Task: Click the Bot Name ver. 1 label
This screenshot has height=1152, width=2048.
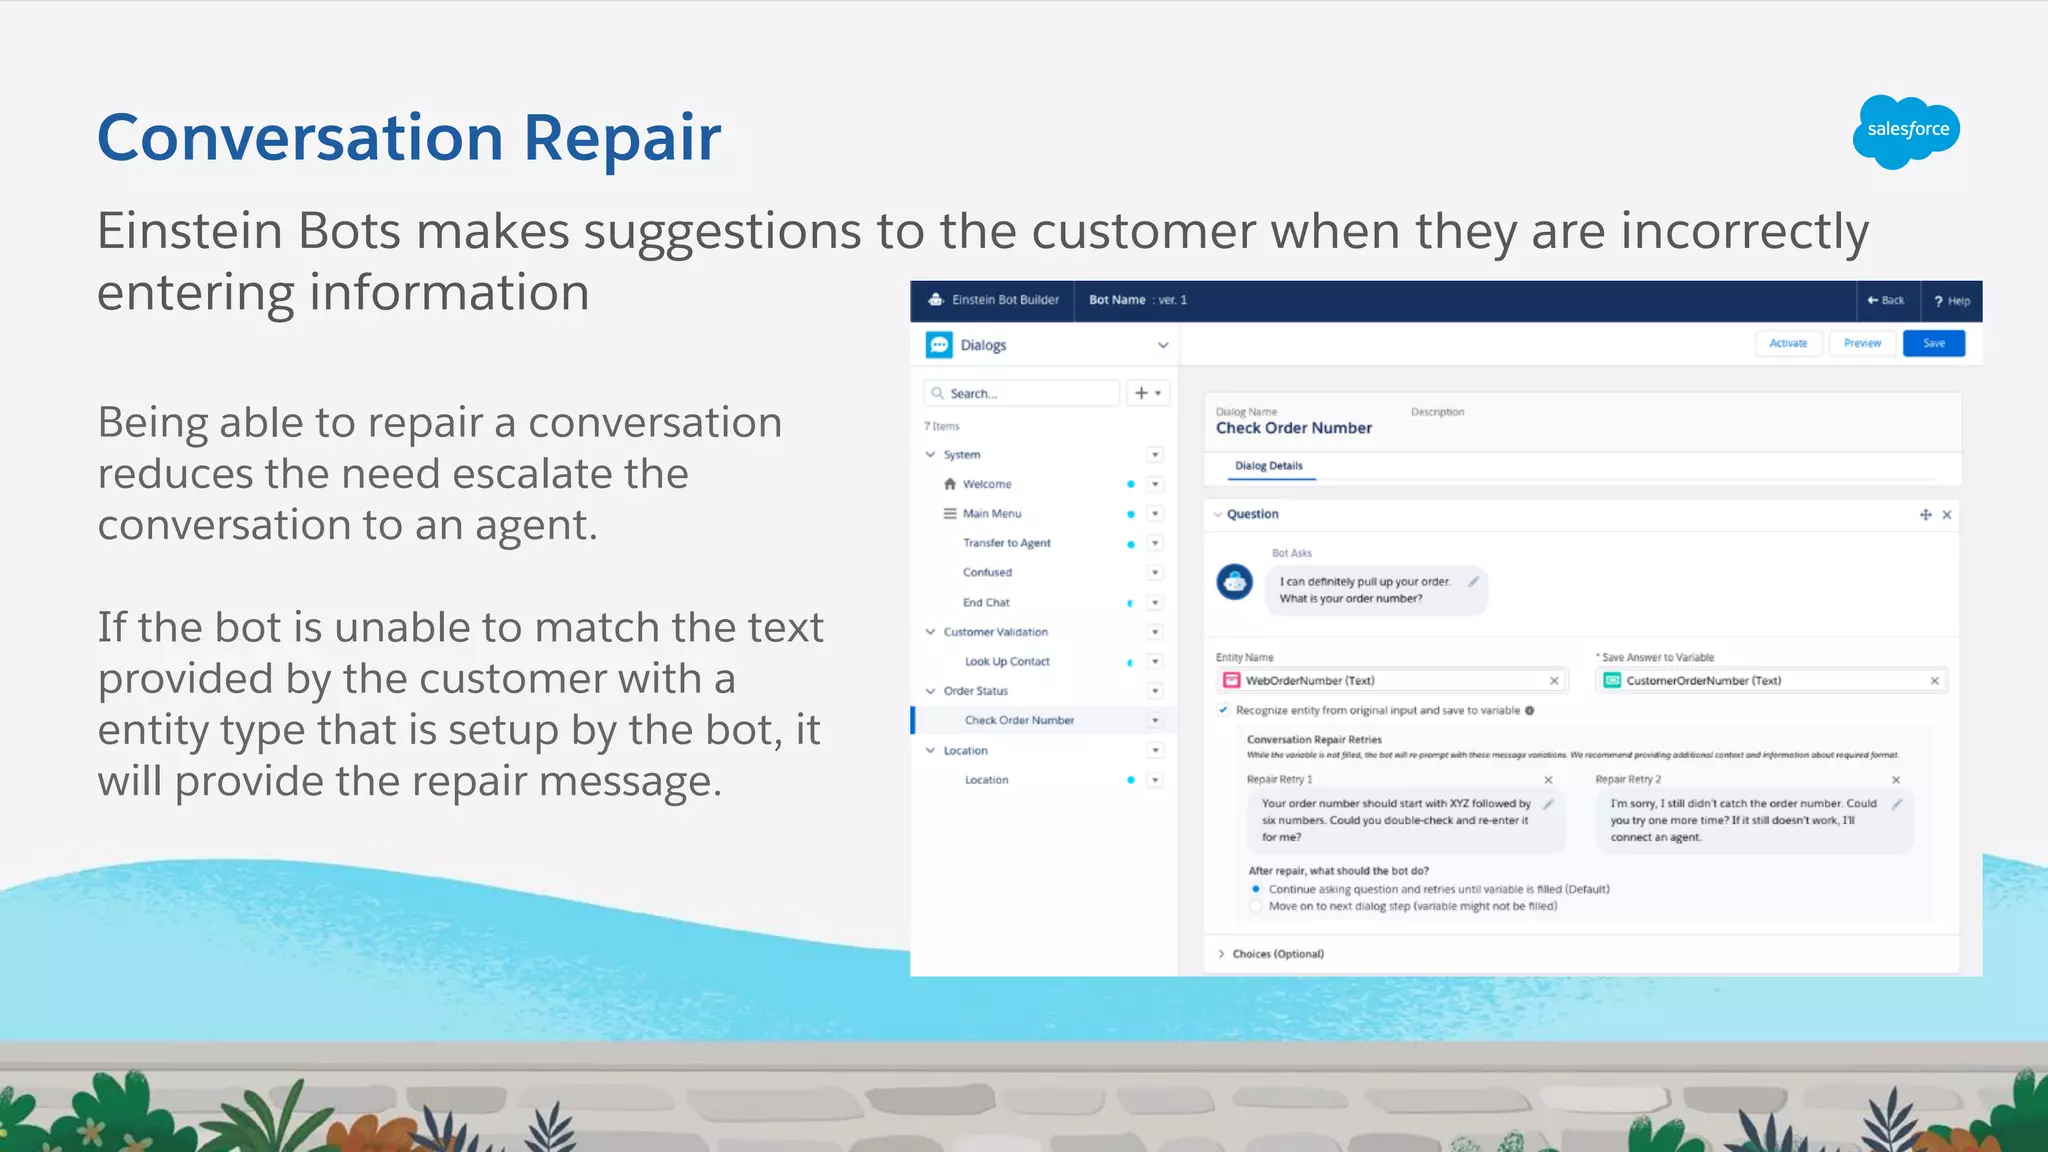Action: (x=1138, y=300)
